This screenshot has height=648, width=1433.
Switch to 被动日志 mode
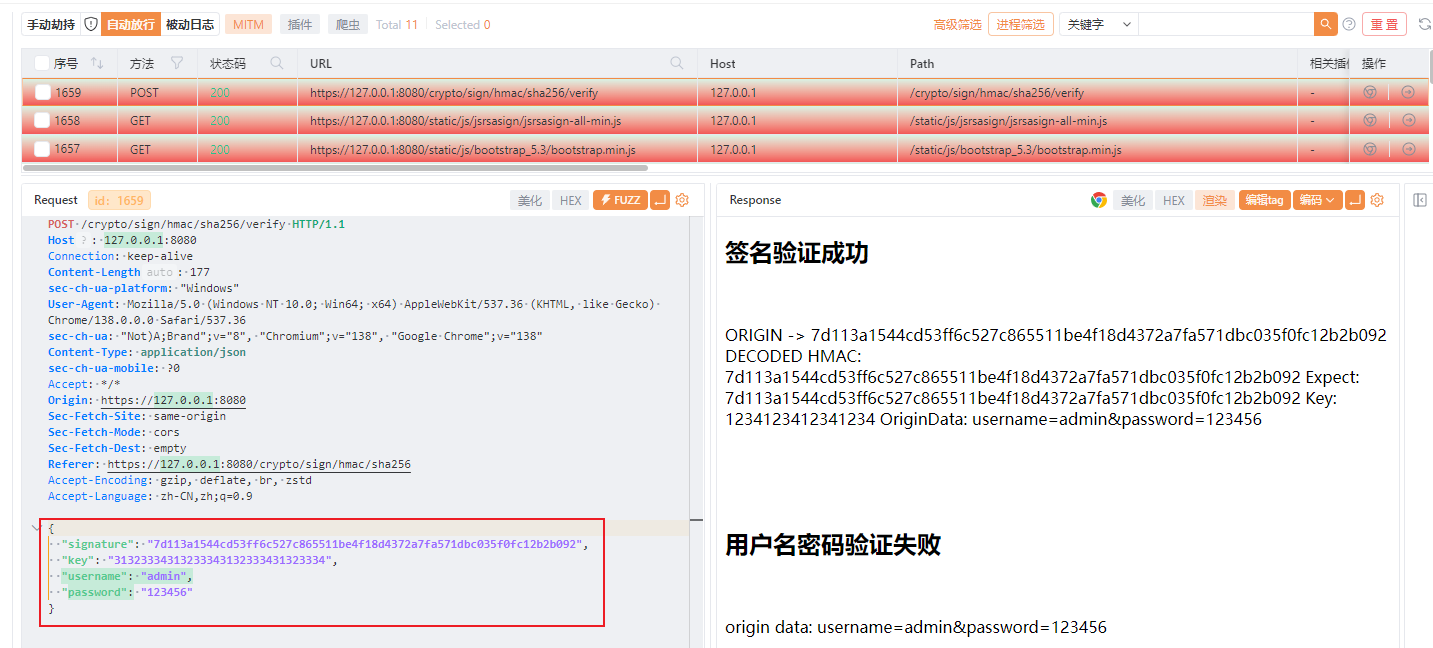point(190,24)
